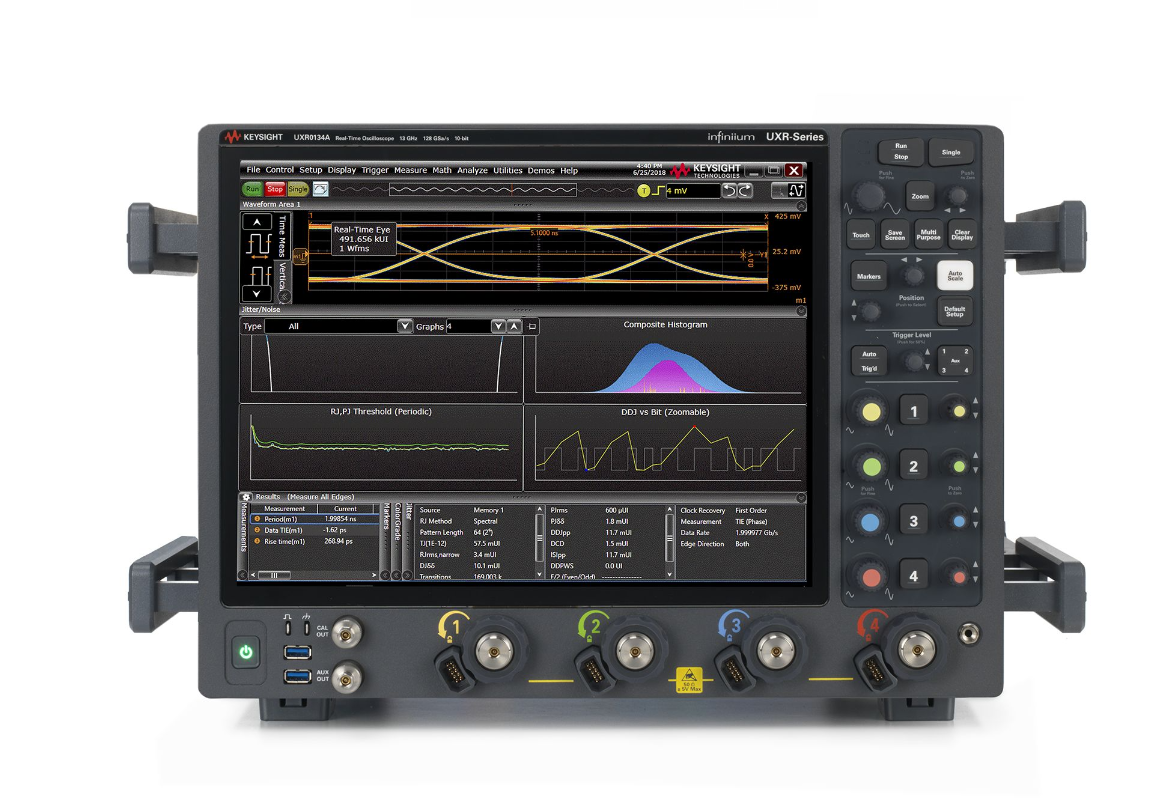
Task: Click the trigger level 4 mV field
Action: 692,190
